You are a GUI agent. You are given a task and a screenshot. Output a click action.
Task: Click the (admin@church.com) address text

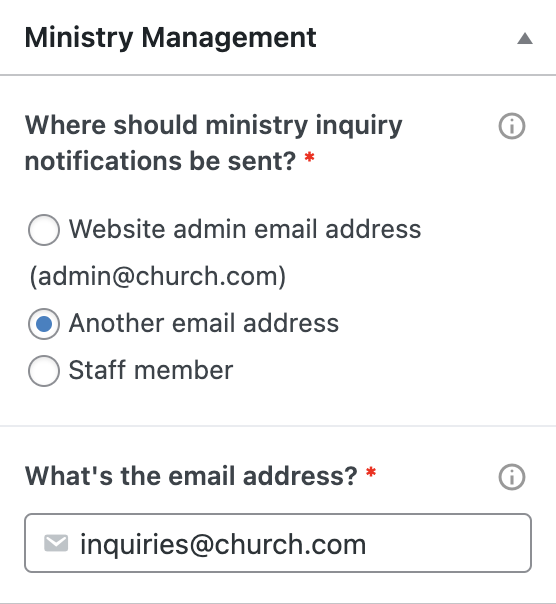[158, 277]
